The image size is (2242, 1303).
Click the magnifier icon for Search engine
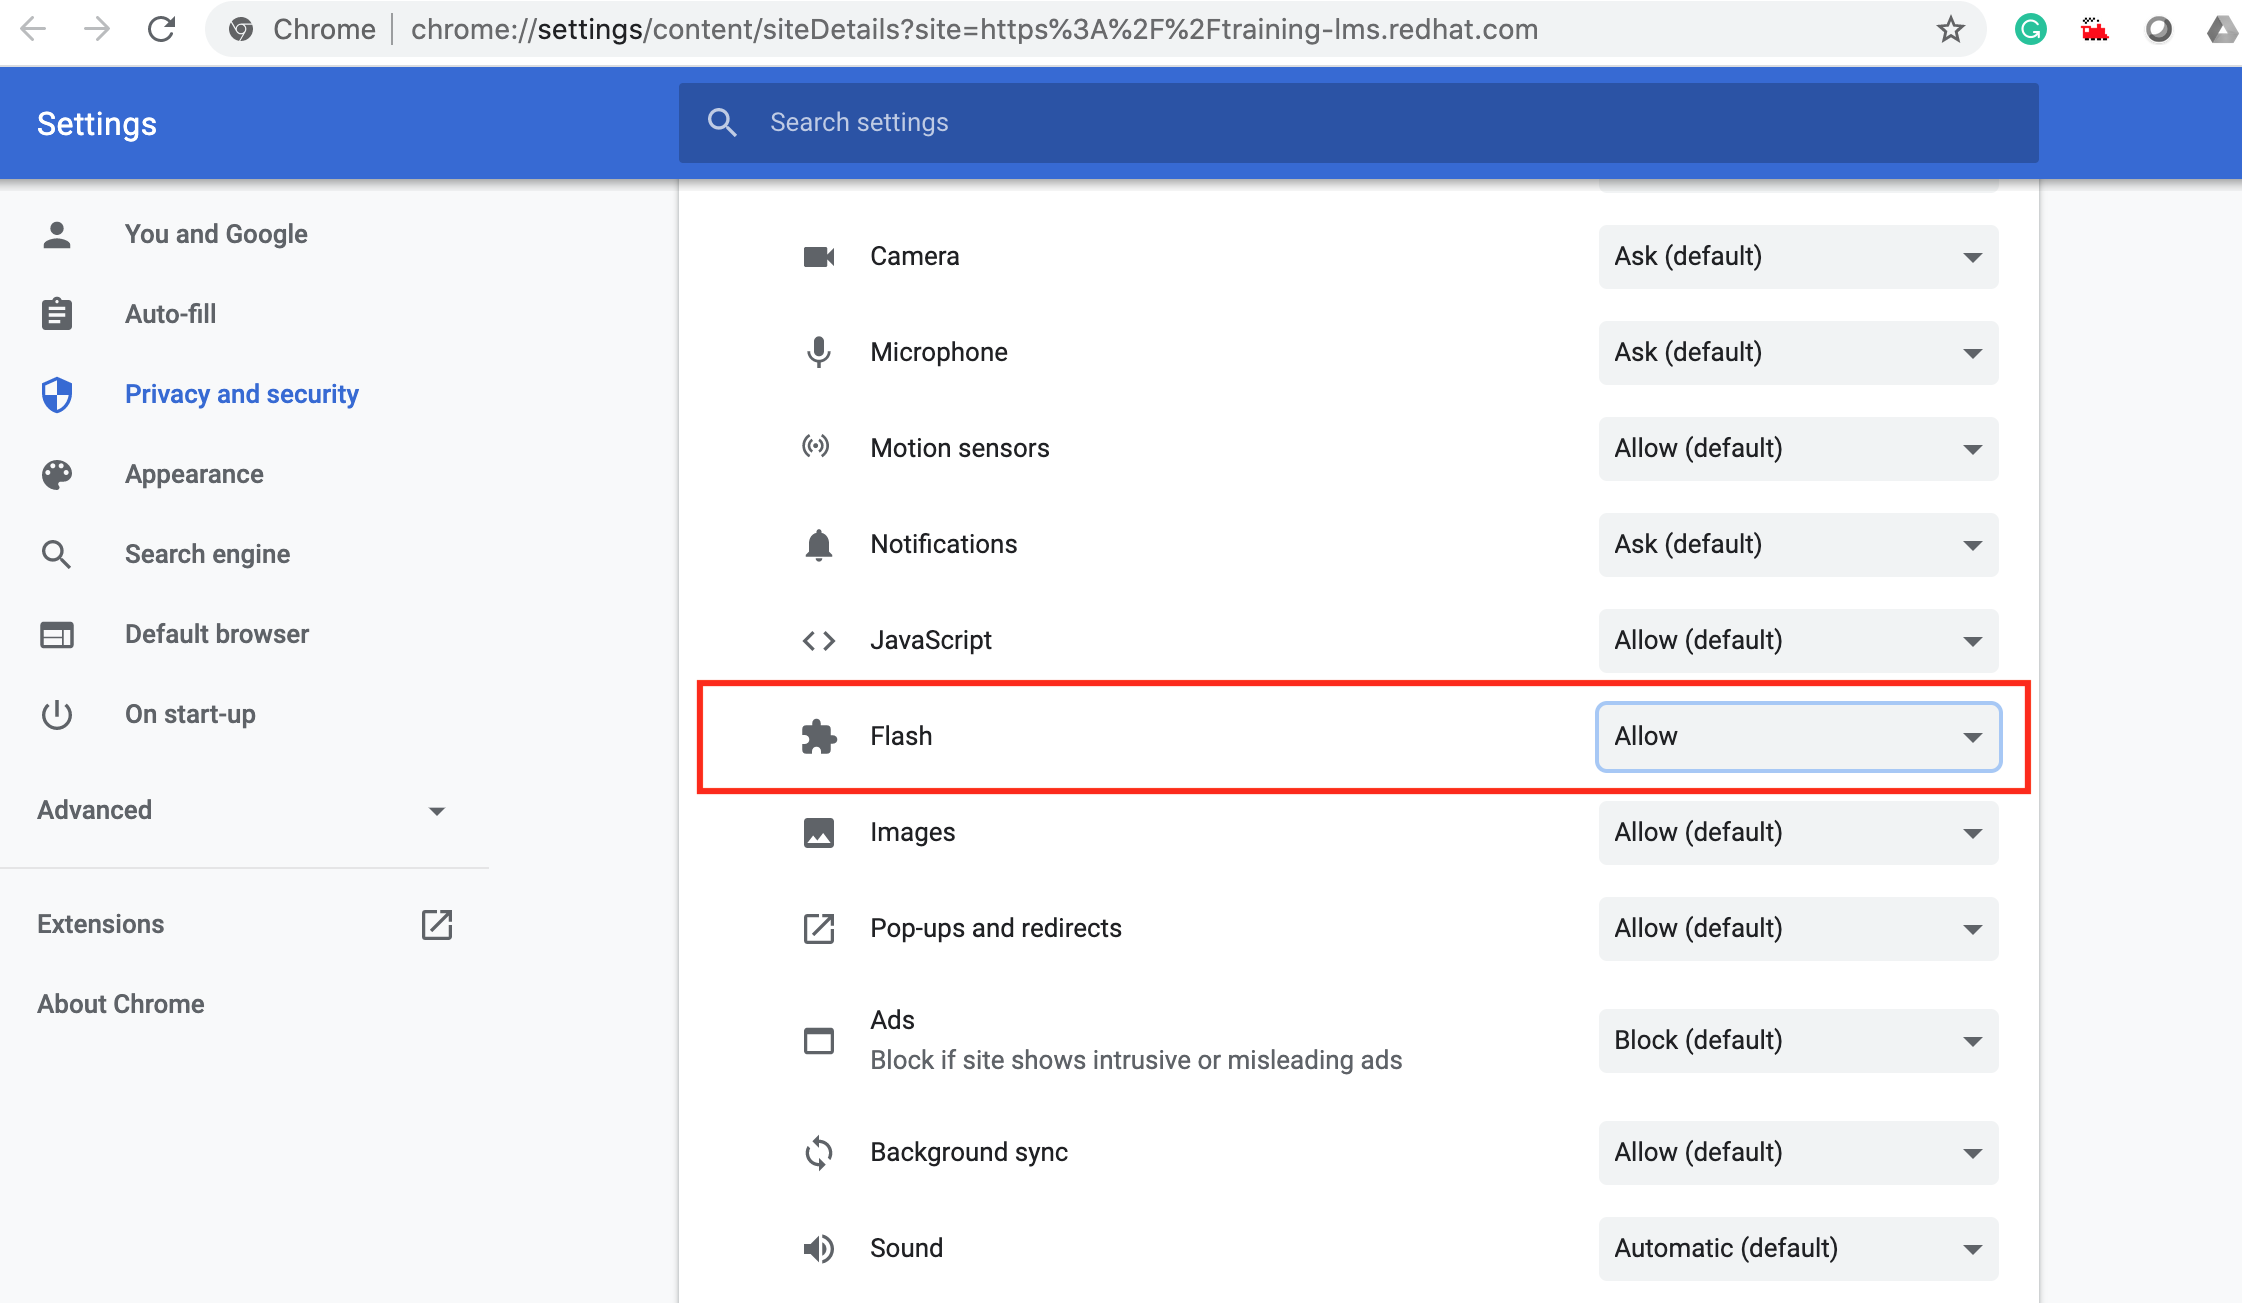[x=57, y=554]
